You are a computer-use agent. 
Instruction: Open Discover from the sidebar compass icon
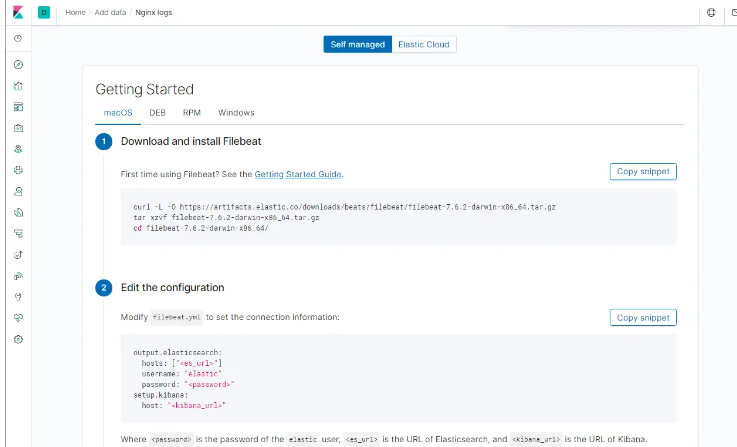coord(18,64)
